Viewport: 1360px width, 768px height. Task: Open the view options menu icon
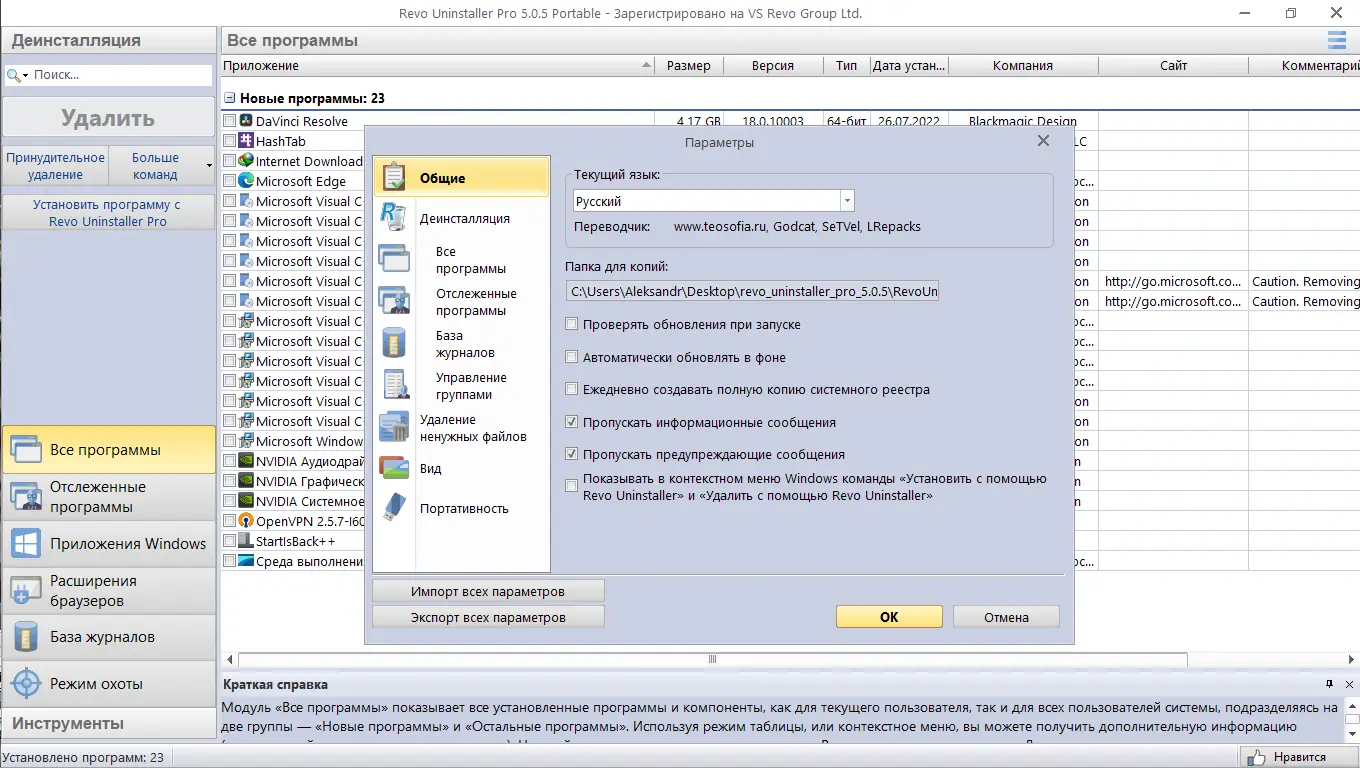pyautogui.click(x=1336, y=40)
